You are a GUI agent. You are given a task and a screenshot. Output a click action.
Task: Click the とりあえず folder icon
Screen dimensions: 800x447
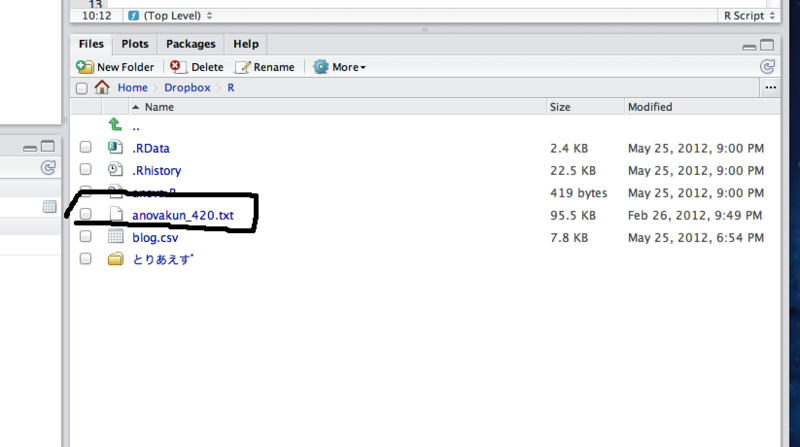(116, 259)
